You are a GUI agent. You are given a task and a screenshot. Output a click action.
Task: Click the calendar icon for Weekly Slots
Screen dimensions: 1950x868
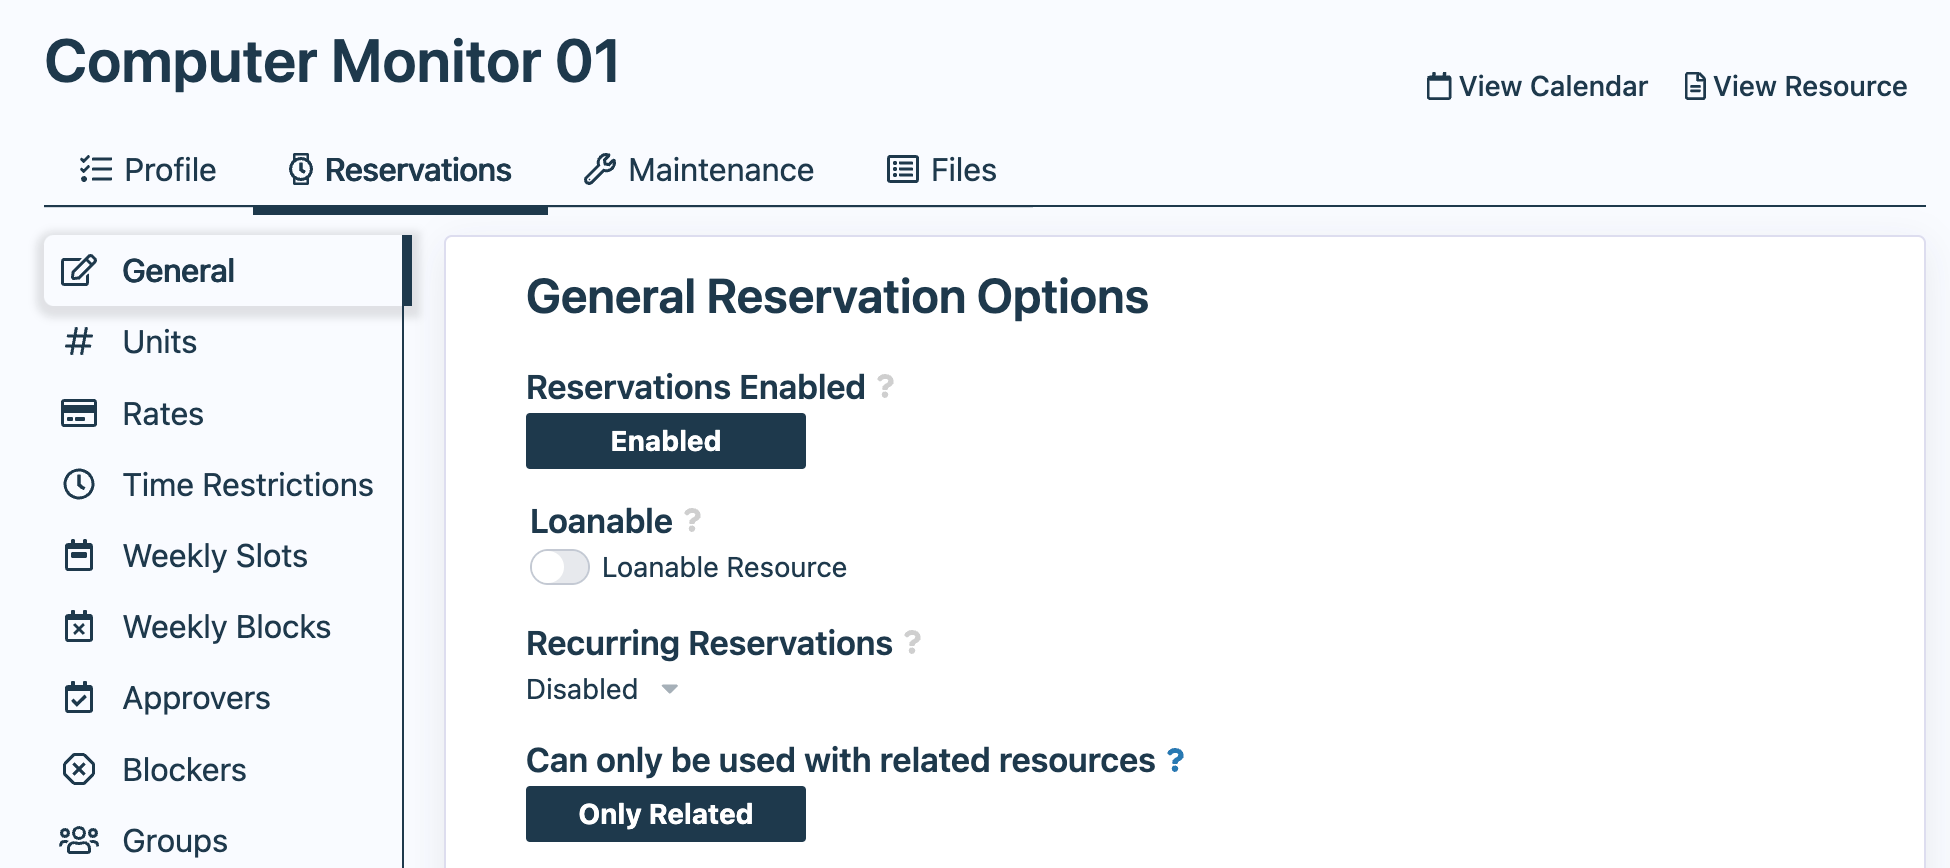tap(79, 556)
